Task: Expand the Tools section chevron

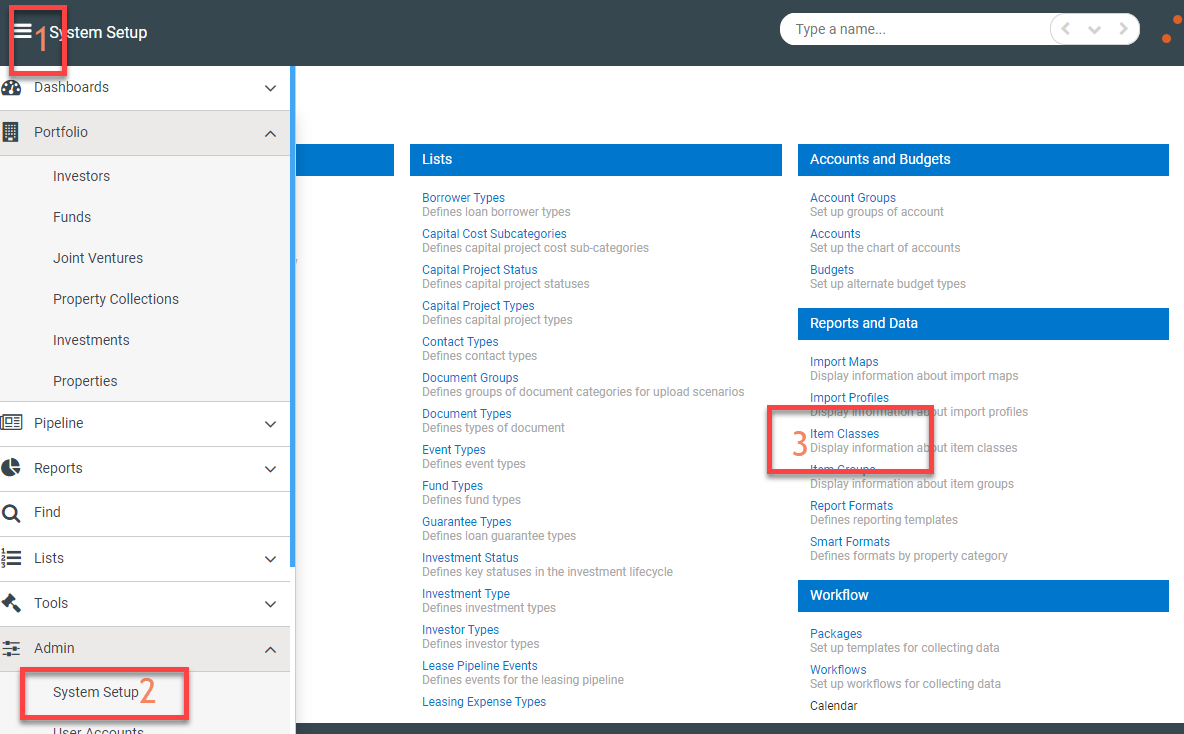Action: coord(270,604)
